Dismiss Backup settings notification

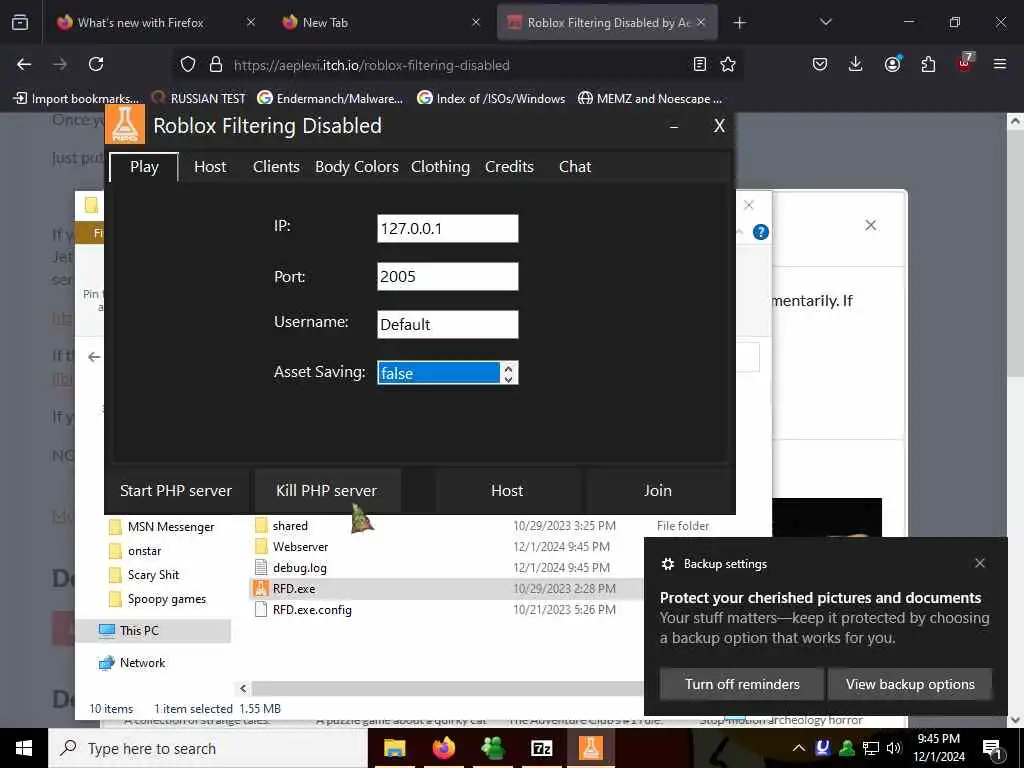980,563
